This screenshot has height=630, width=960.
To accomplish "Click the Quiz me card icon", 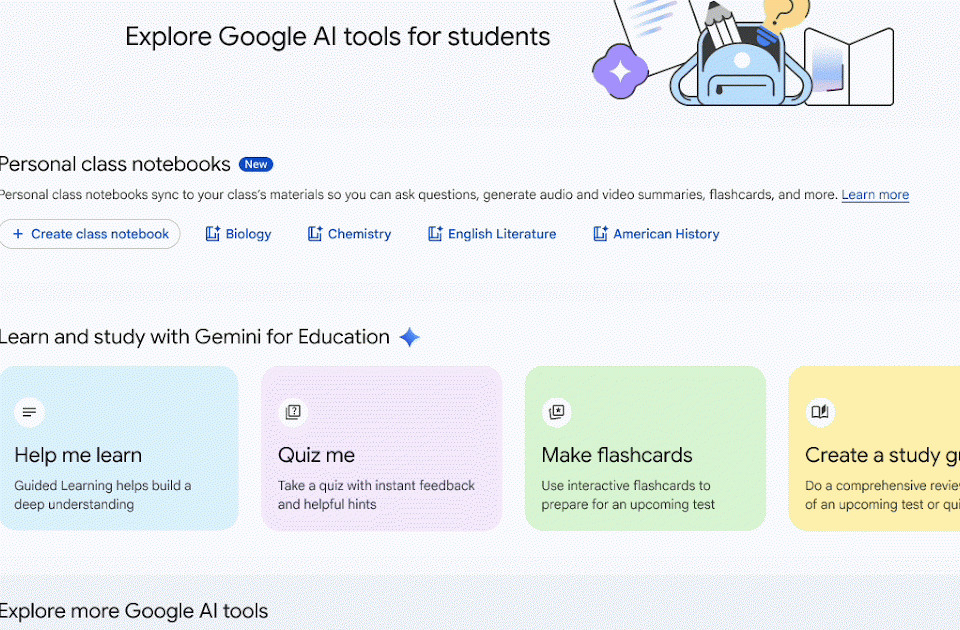I will click(293, 411).
